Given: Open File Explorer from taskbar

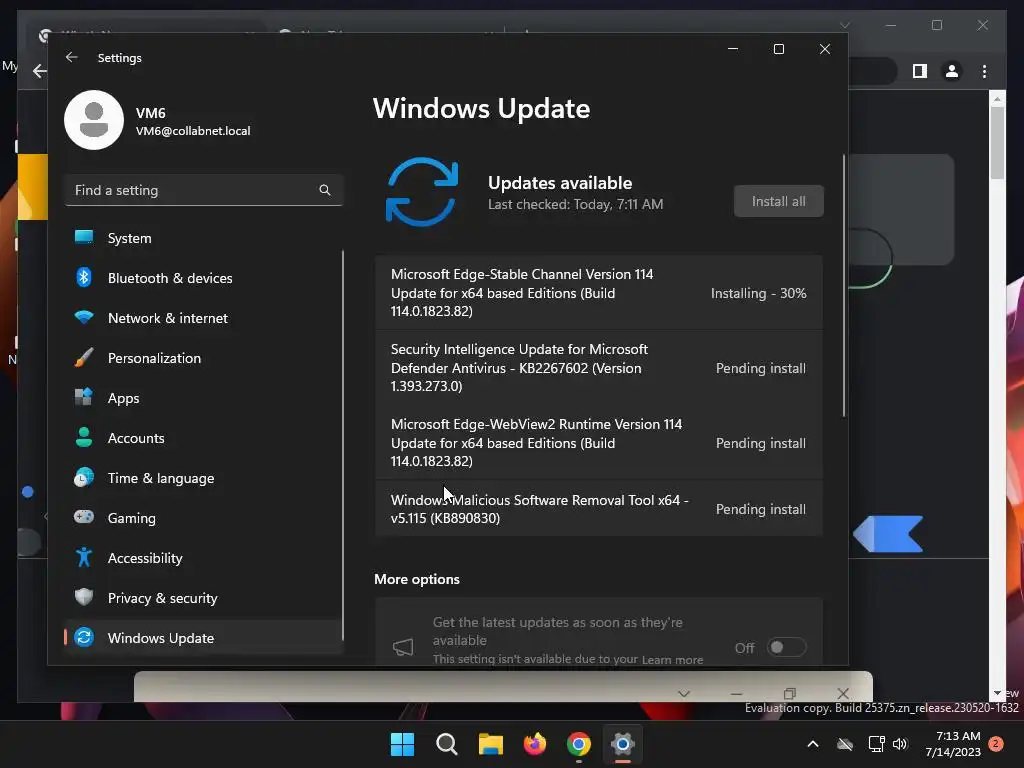Looking at the screenshot, I should click(x=490, y=744).
